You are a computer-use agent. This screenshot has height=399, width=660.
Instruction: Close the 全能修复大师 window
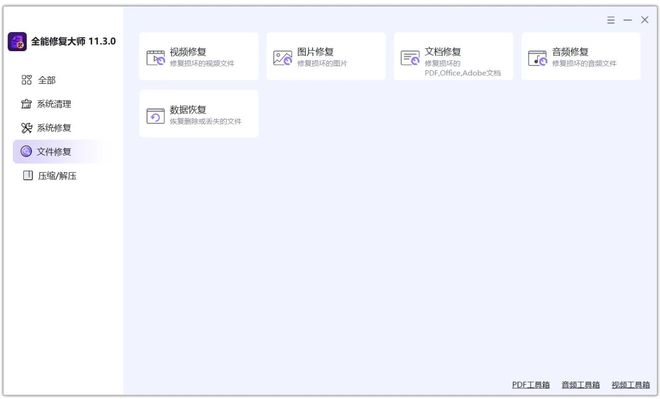coord(644,20)
